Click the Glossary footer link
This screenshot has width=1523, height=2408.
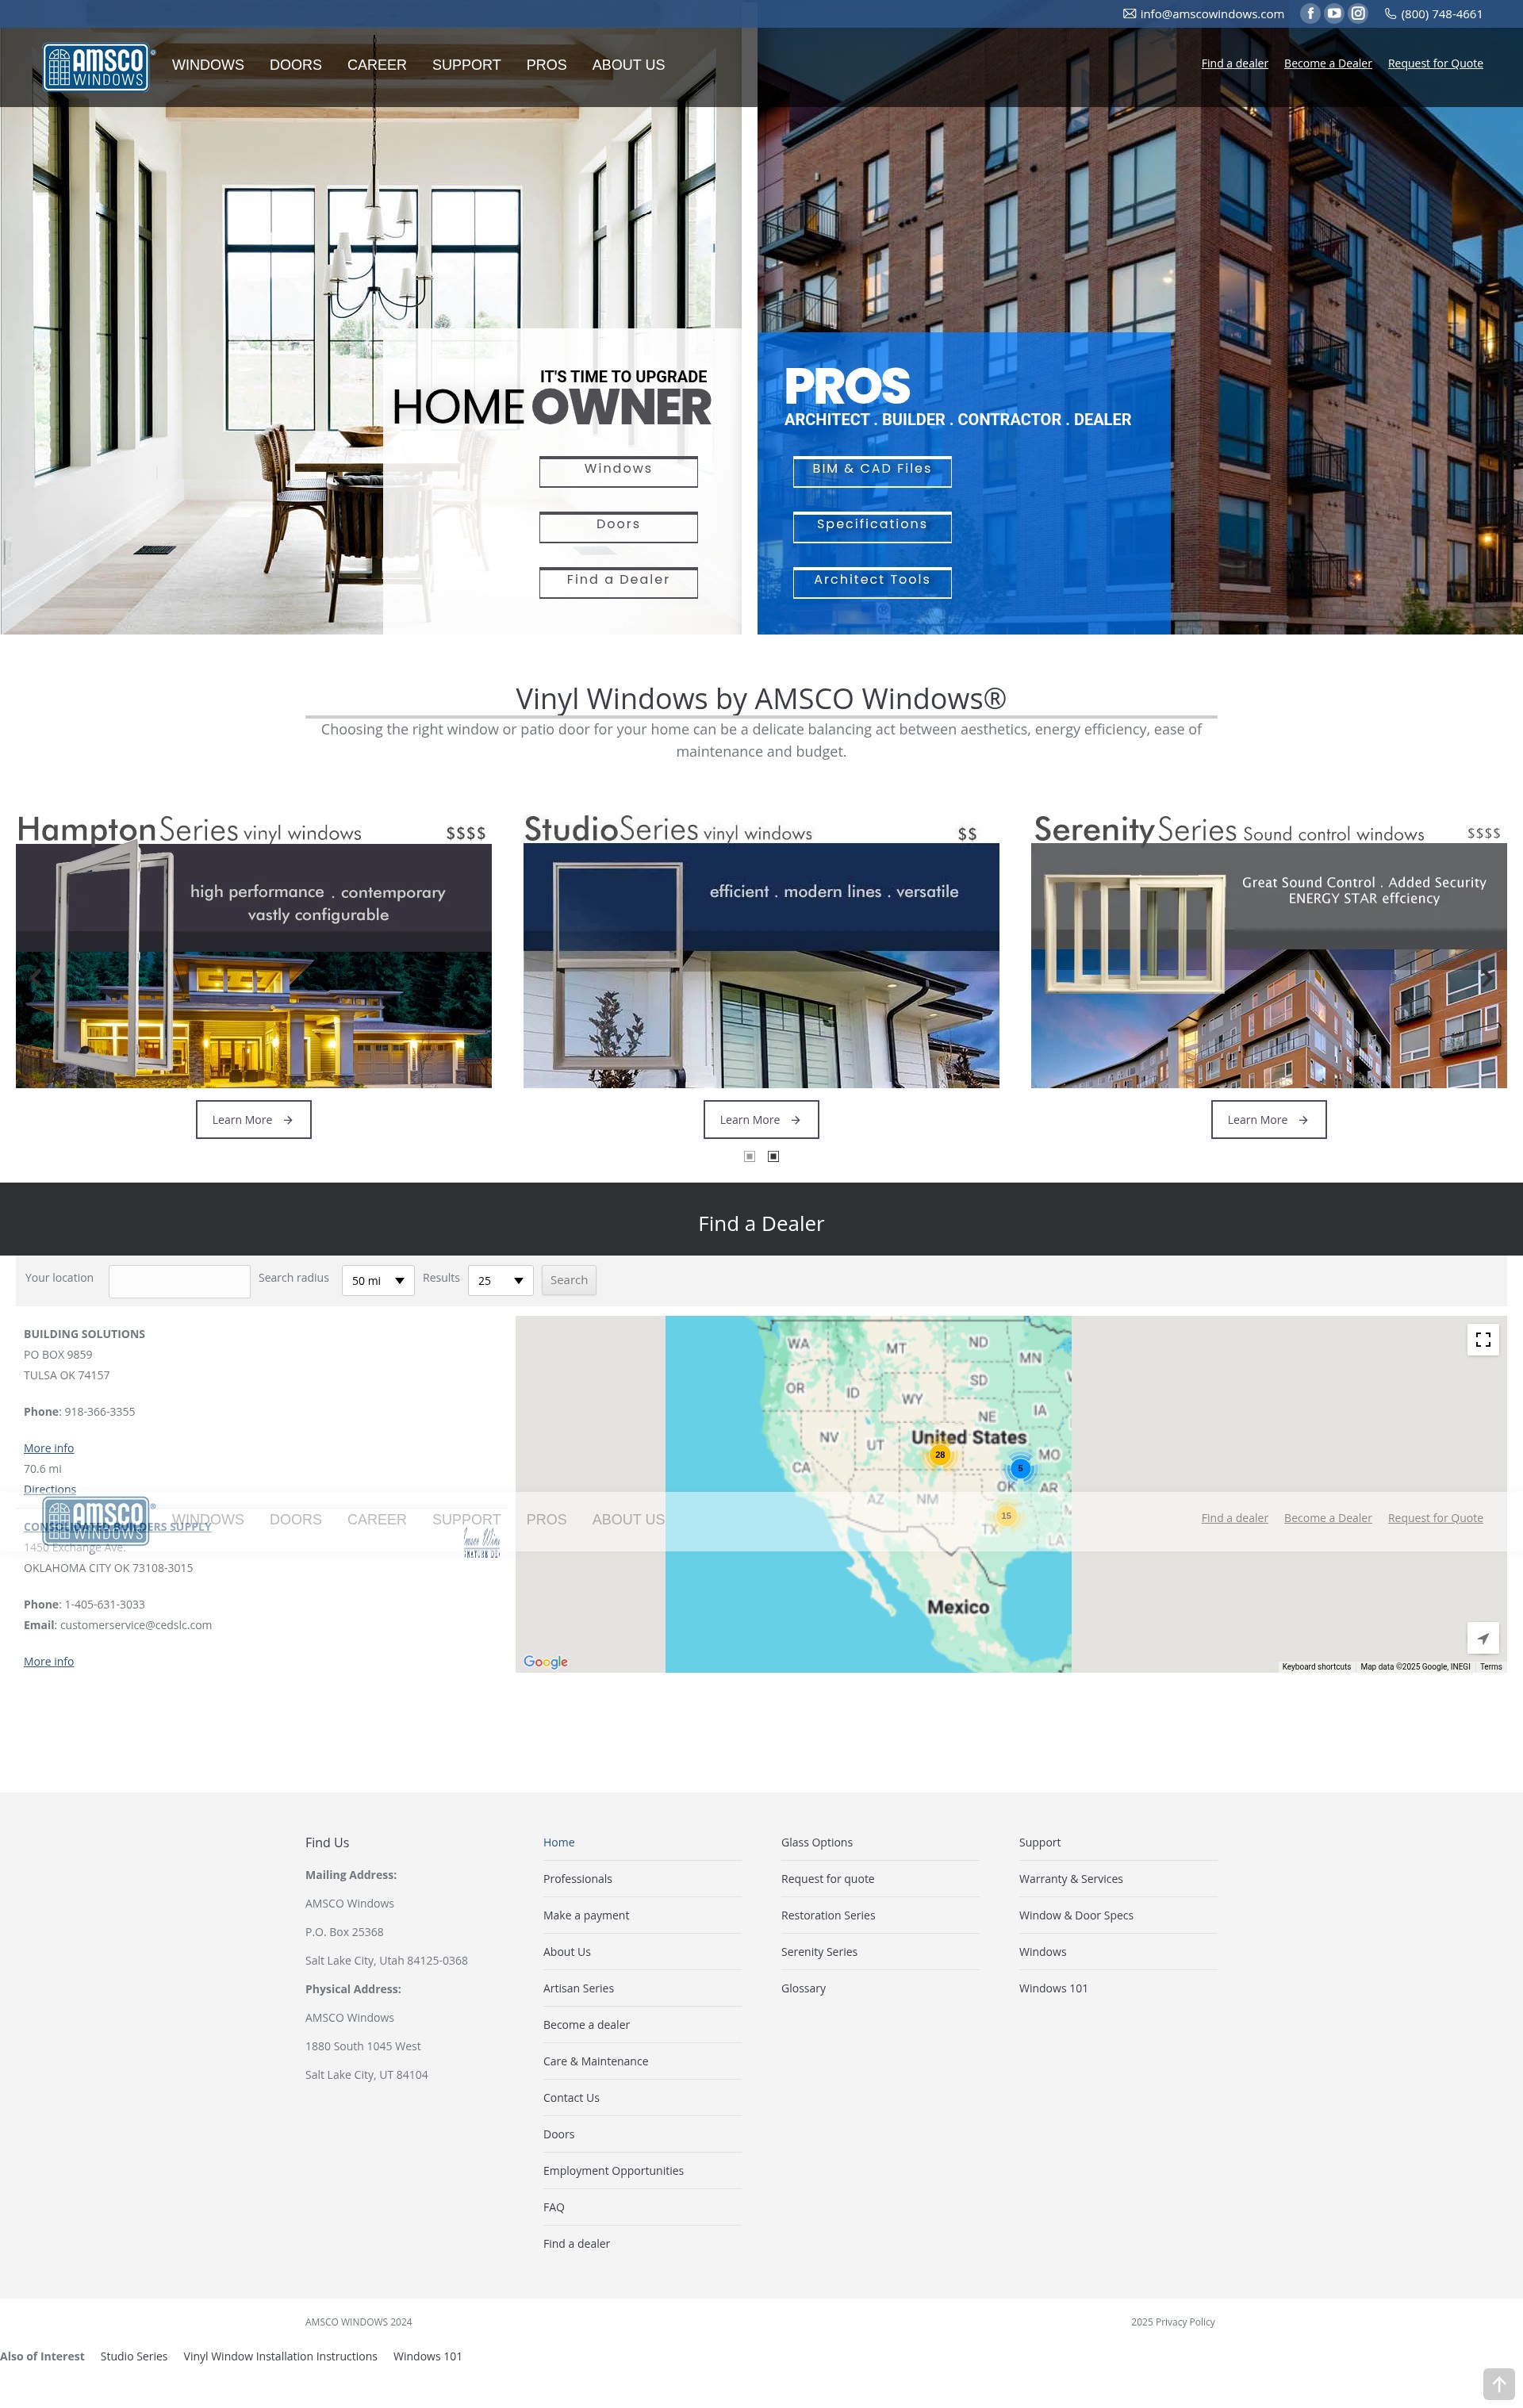(x=804, y=1988)
